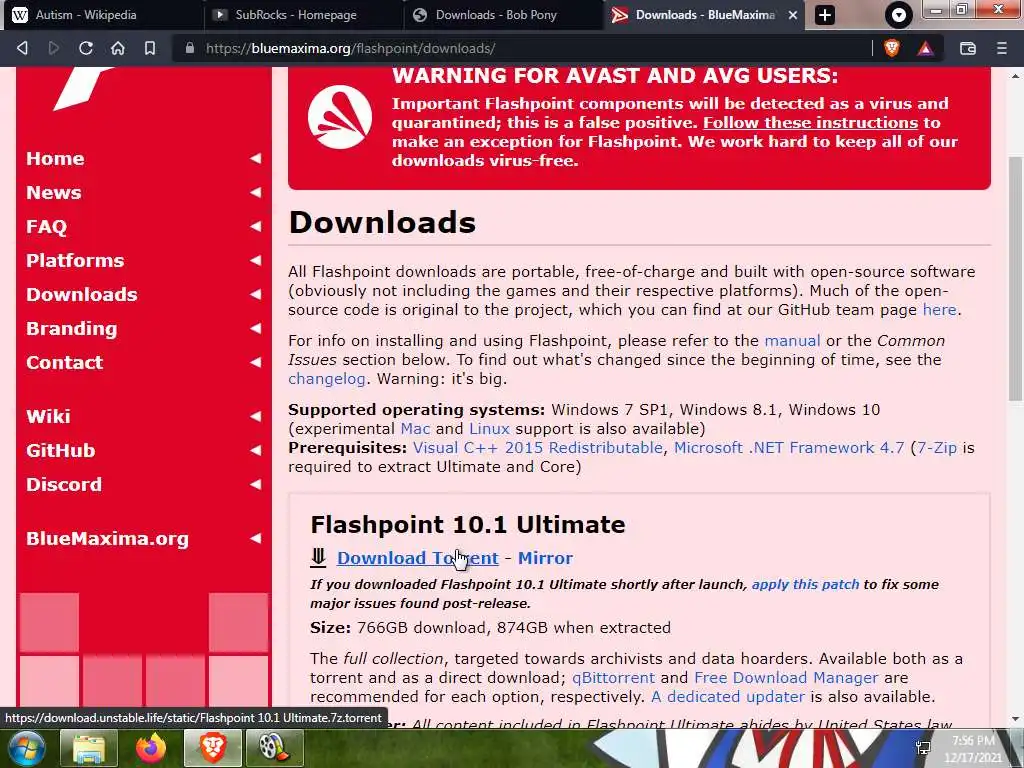
Task: Open the 7-Zip link
Action: (x=936, y=448)
